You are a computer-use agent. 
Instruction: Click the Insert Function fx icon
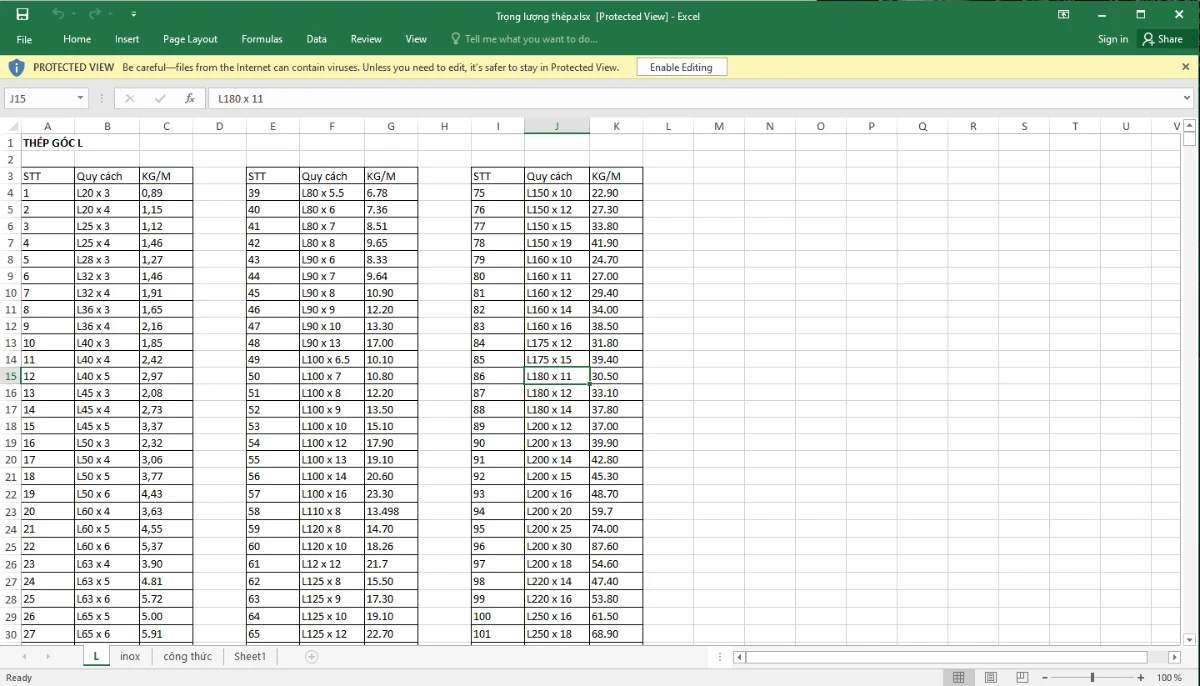[190, 98]
